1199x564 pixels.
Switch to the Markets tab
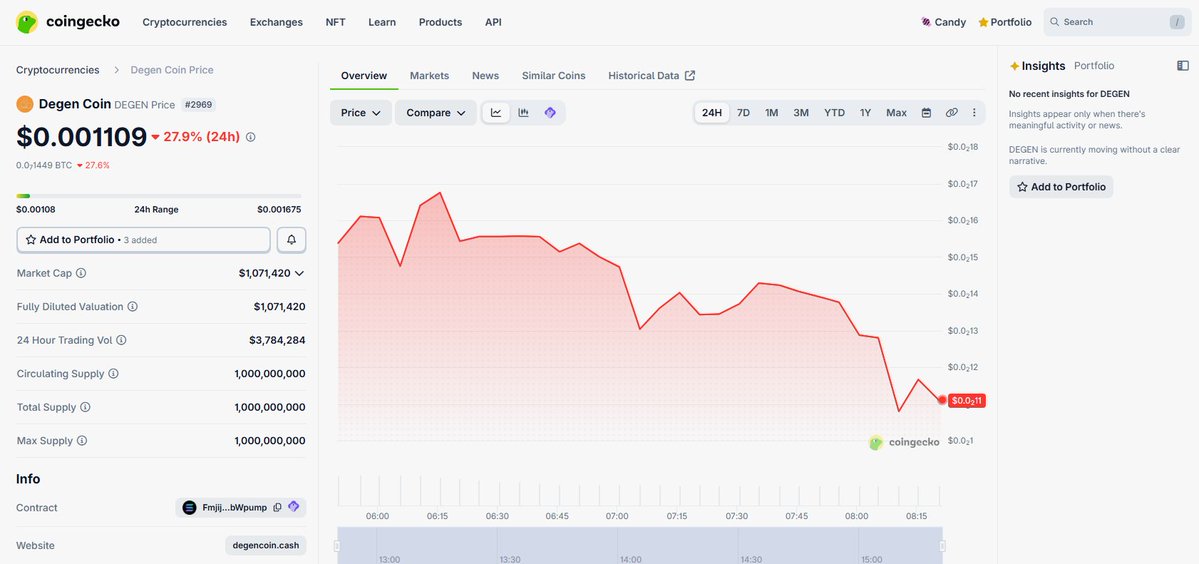point(429,76)
